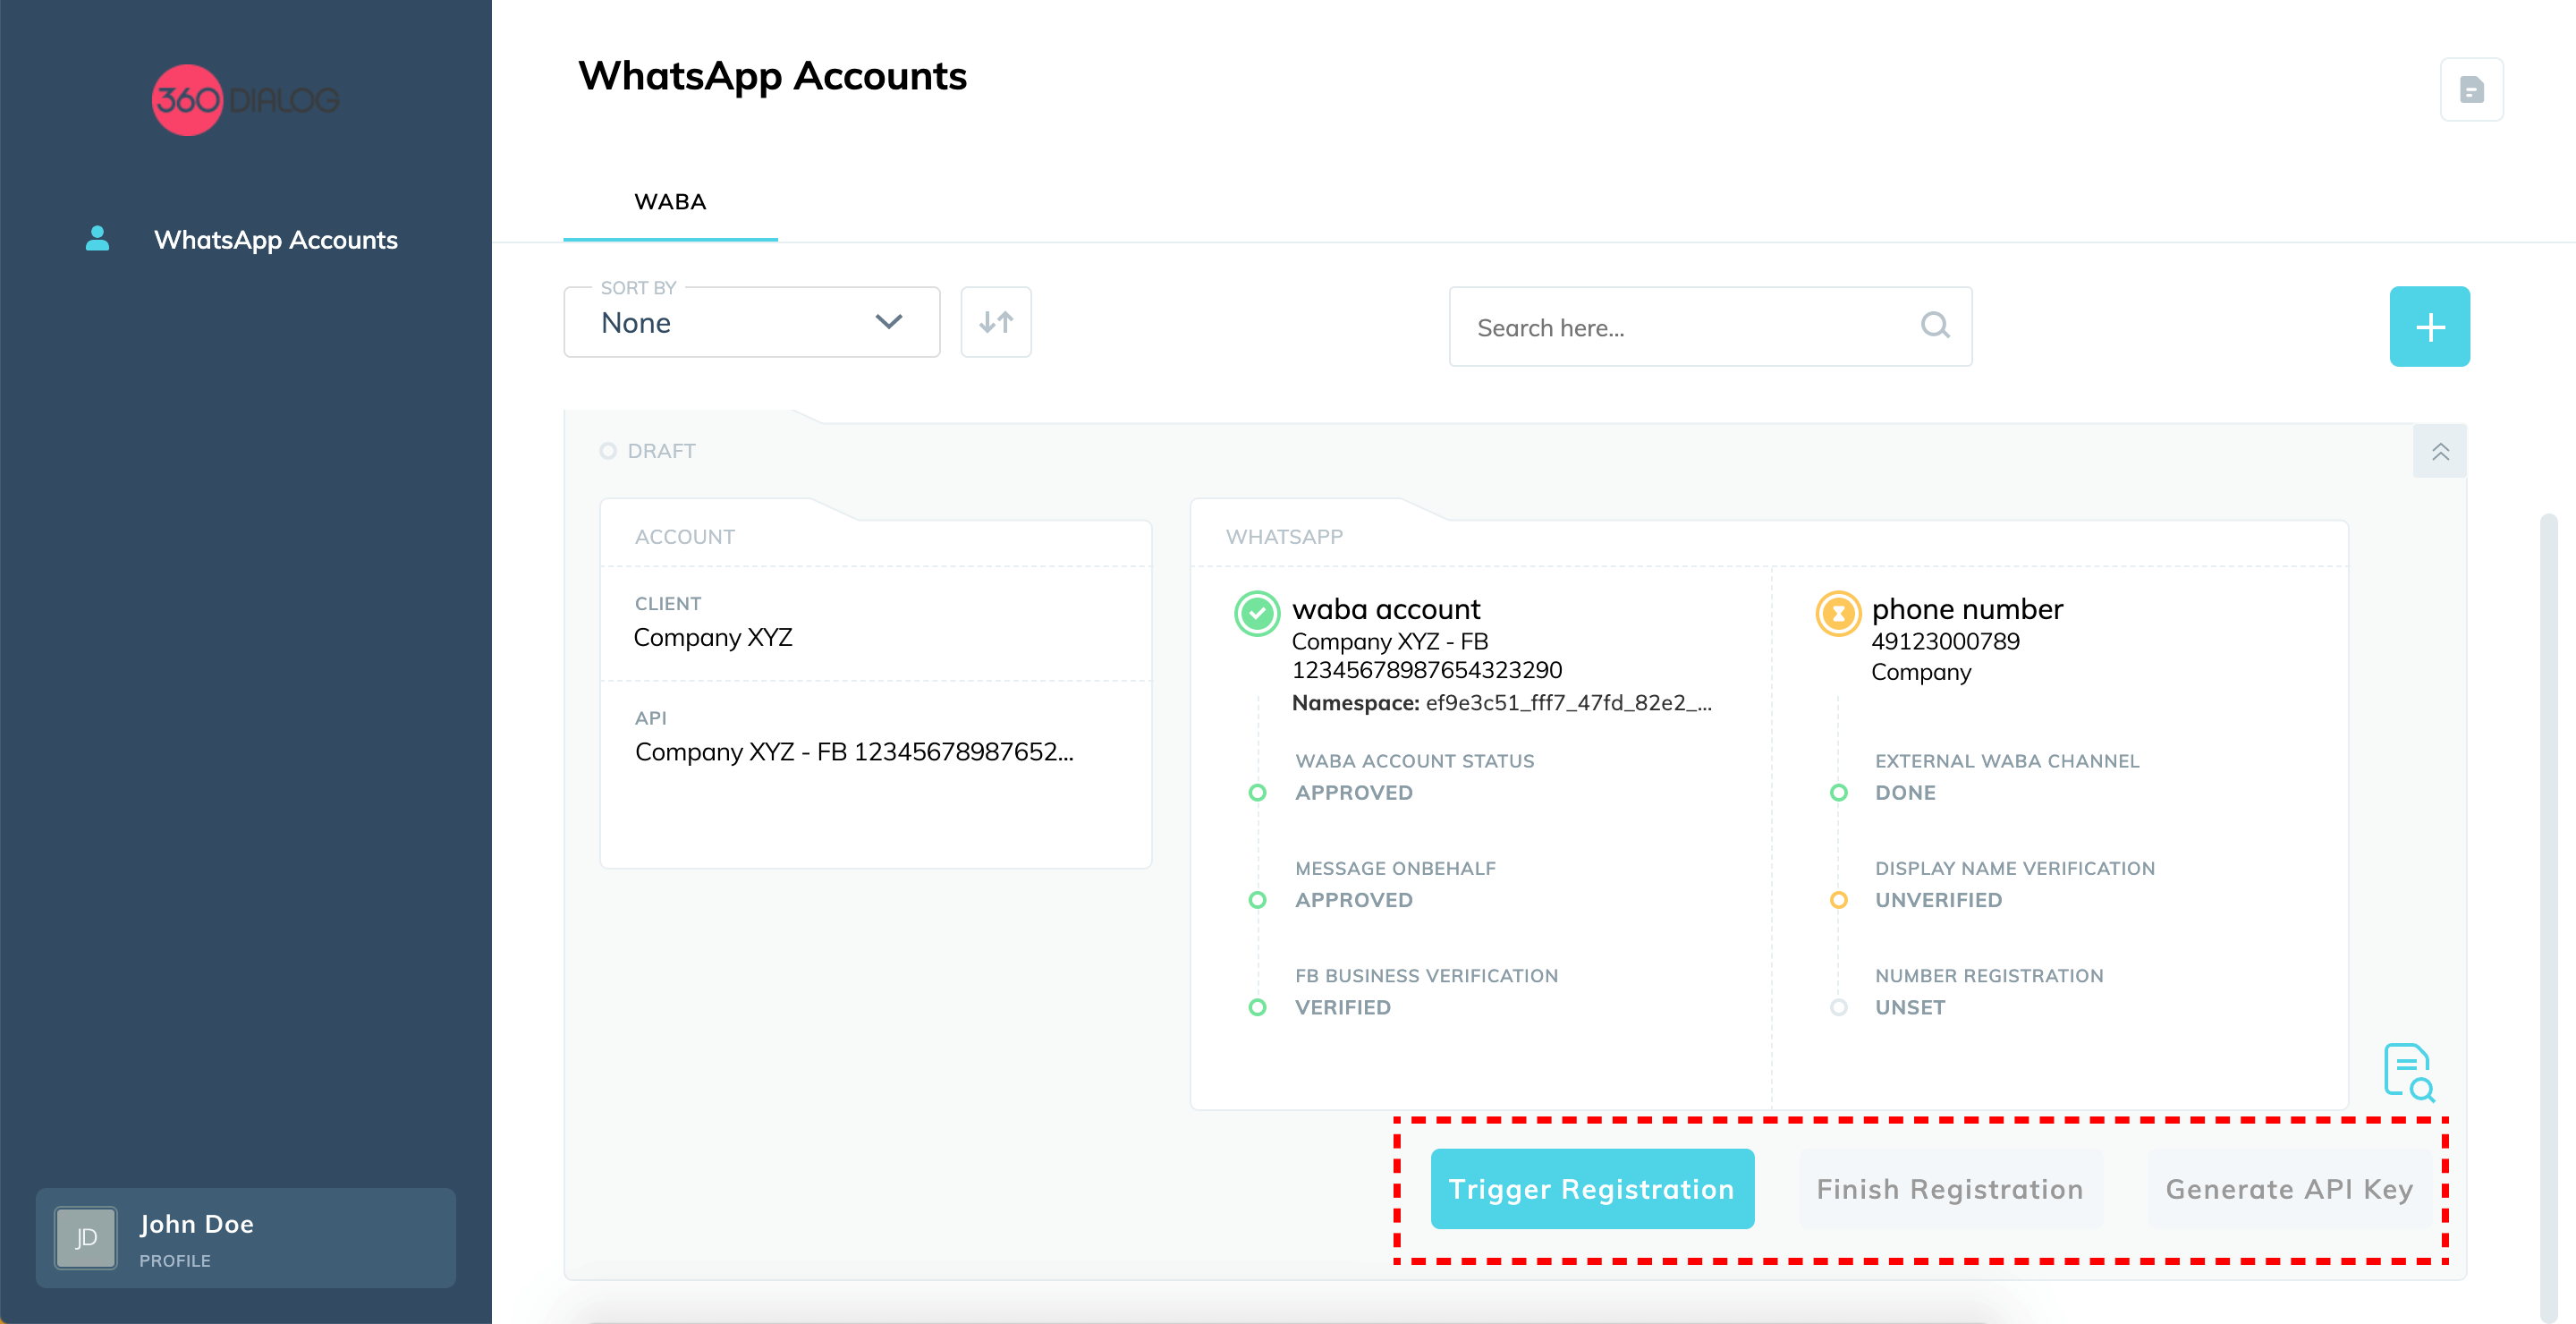Viewport: 2576px width, 1324px height.
Task: Toggle sort order arrows button
Action: click(995, 322)
